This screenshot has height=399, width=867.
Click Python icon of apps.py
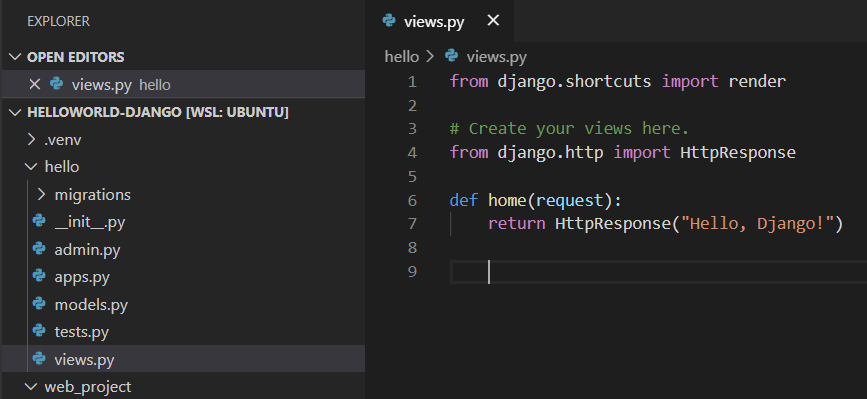pos(39,276)
